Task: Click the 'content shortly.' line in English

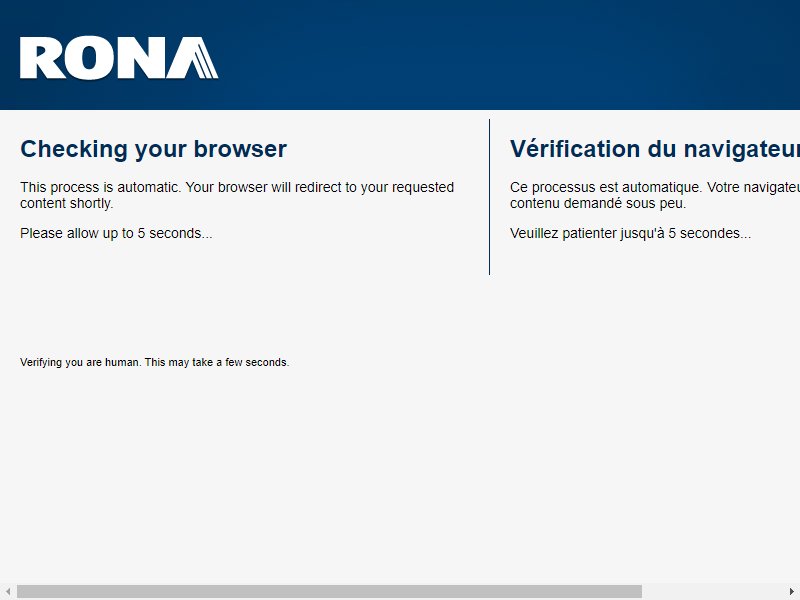Action: [x=66, y=203]
